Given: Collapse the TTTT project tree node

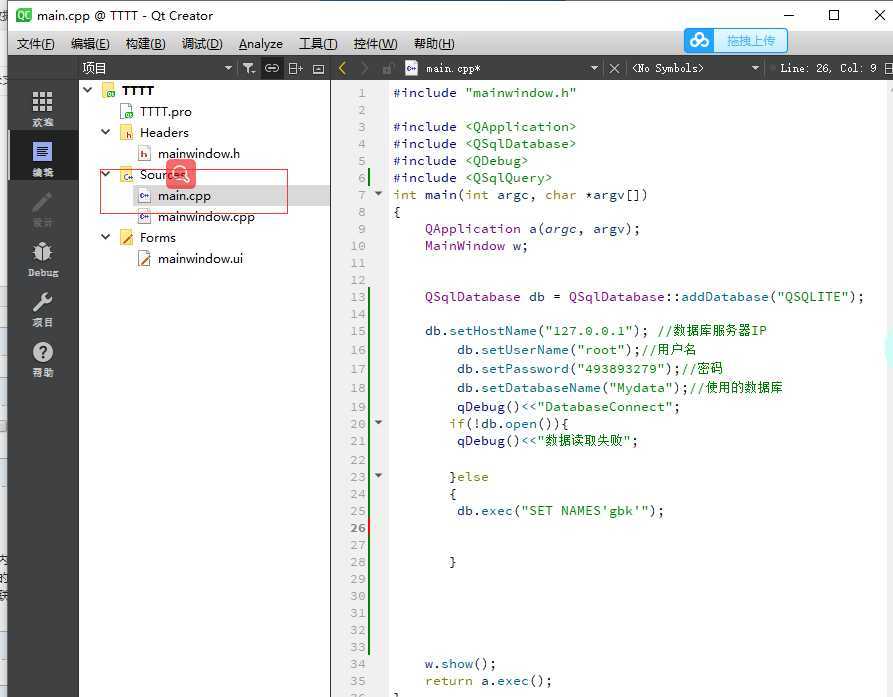Looking at the screenshot, I should pos(88,90).
